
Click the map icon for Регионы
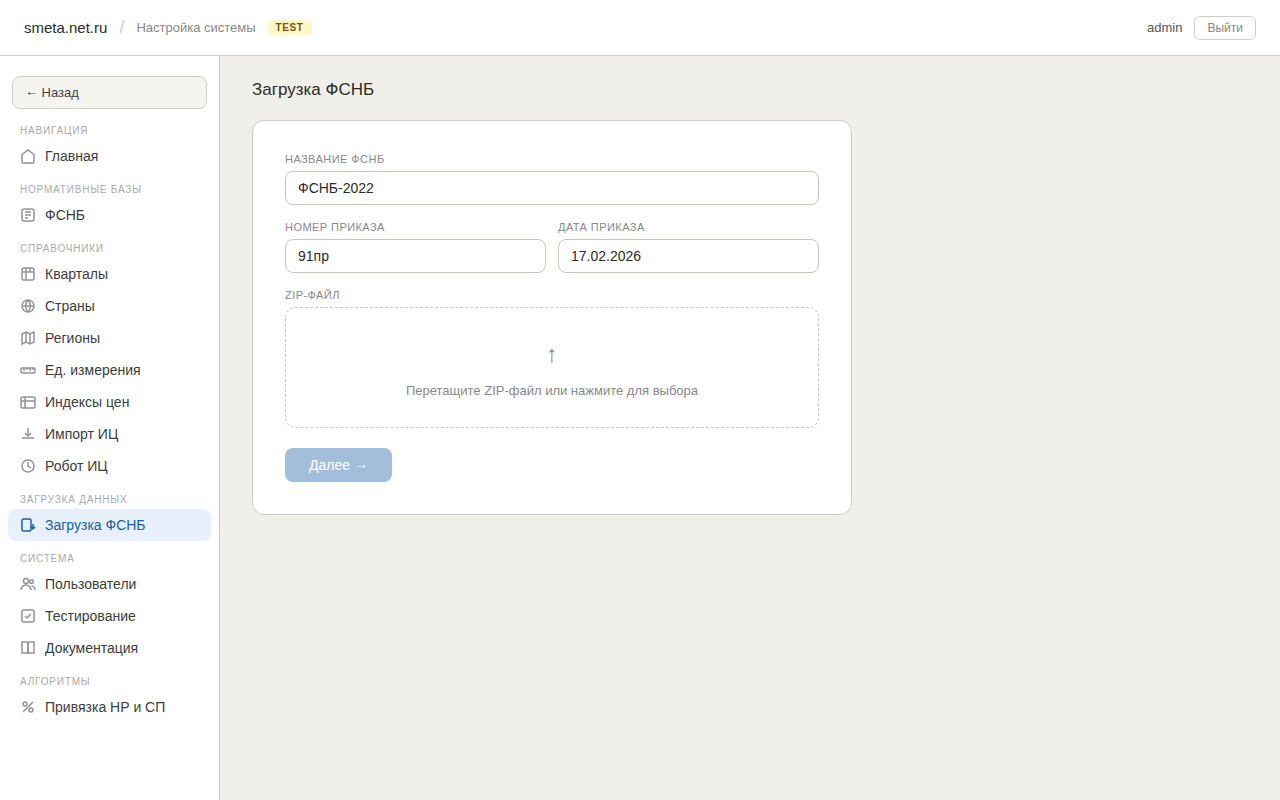28,338
